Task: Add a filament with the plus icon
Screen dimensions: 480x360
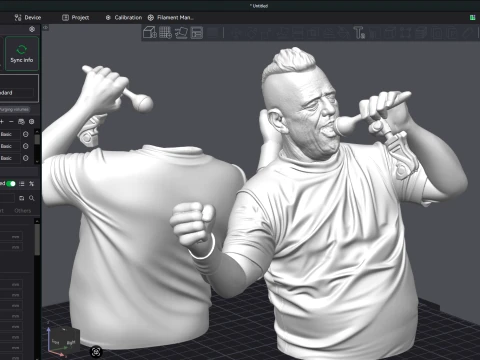Action: pos(2,122)
